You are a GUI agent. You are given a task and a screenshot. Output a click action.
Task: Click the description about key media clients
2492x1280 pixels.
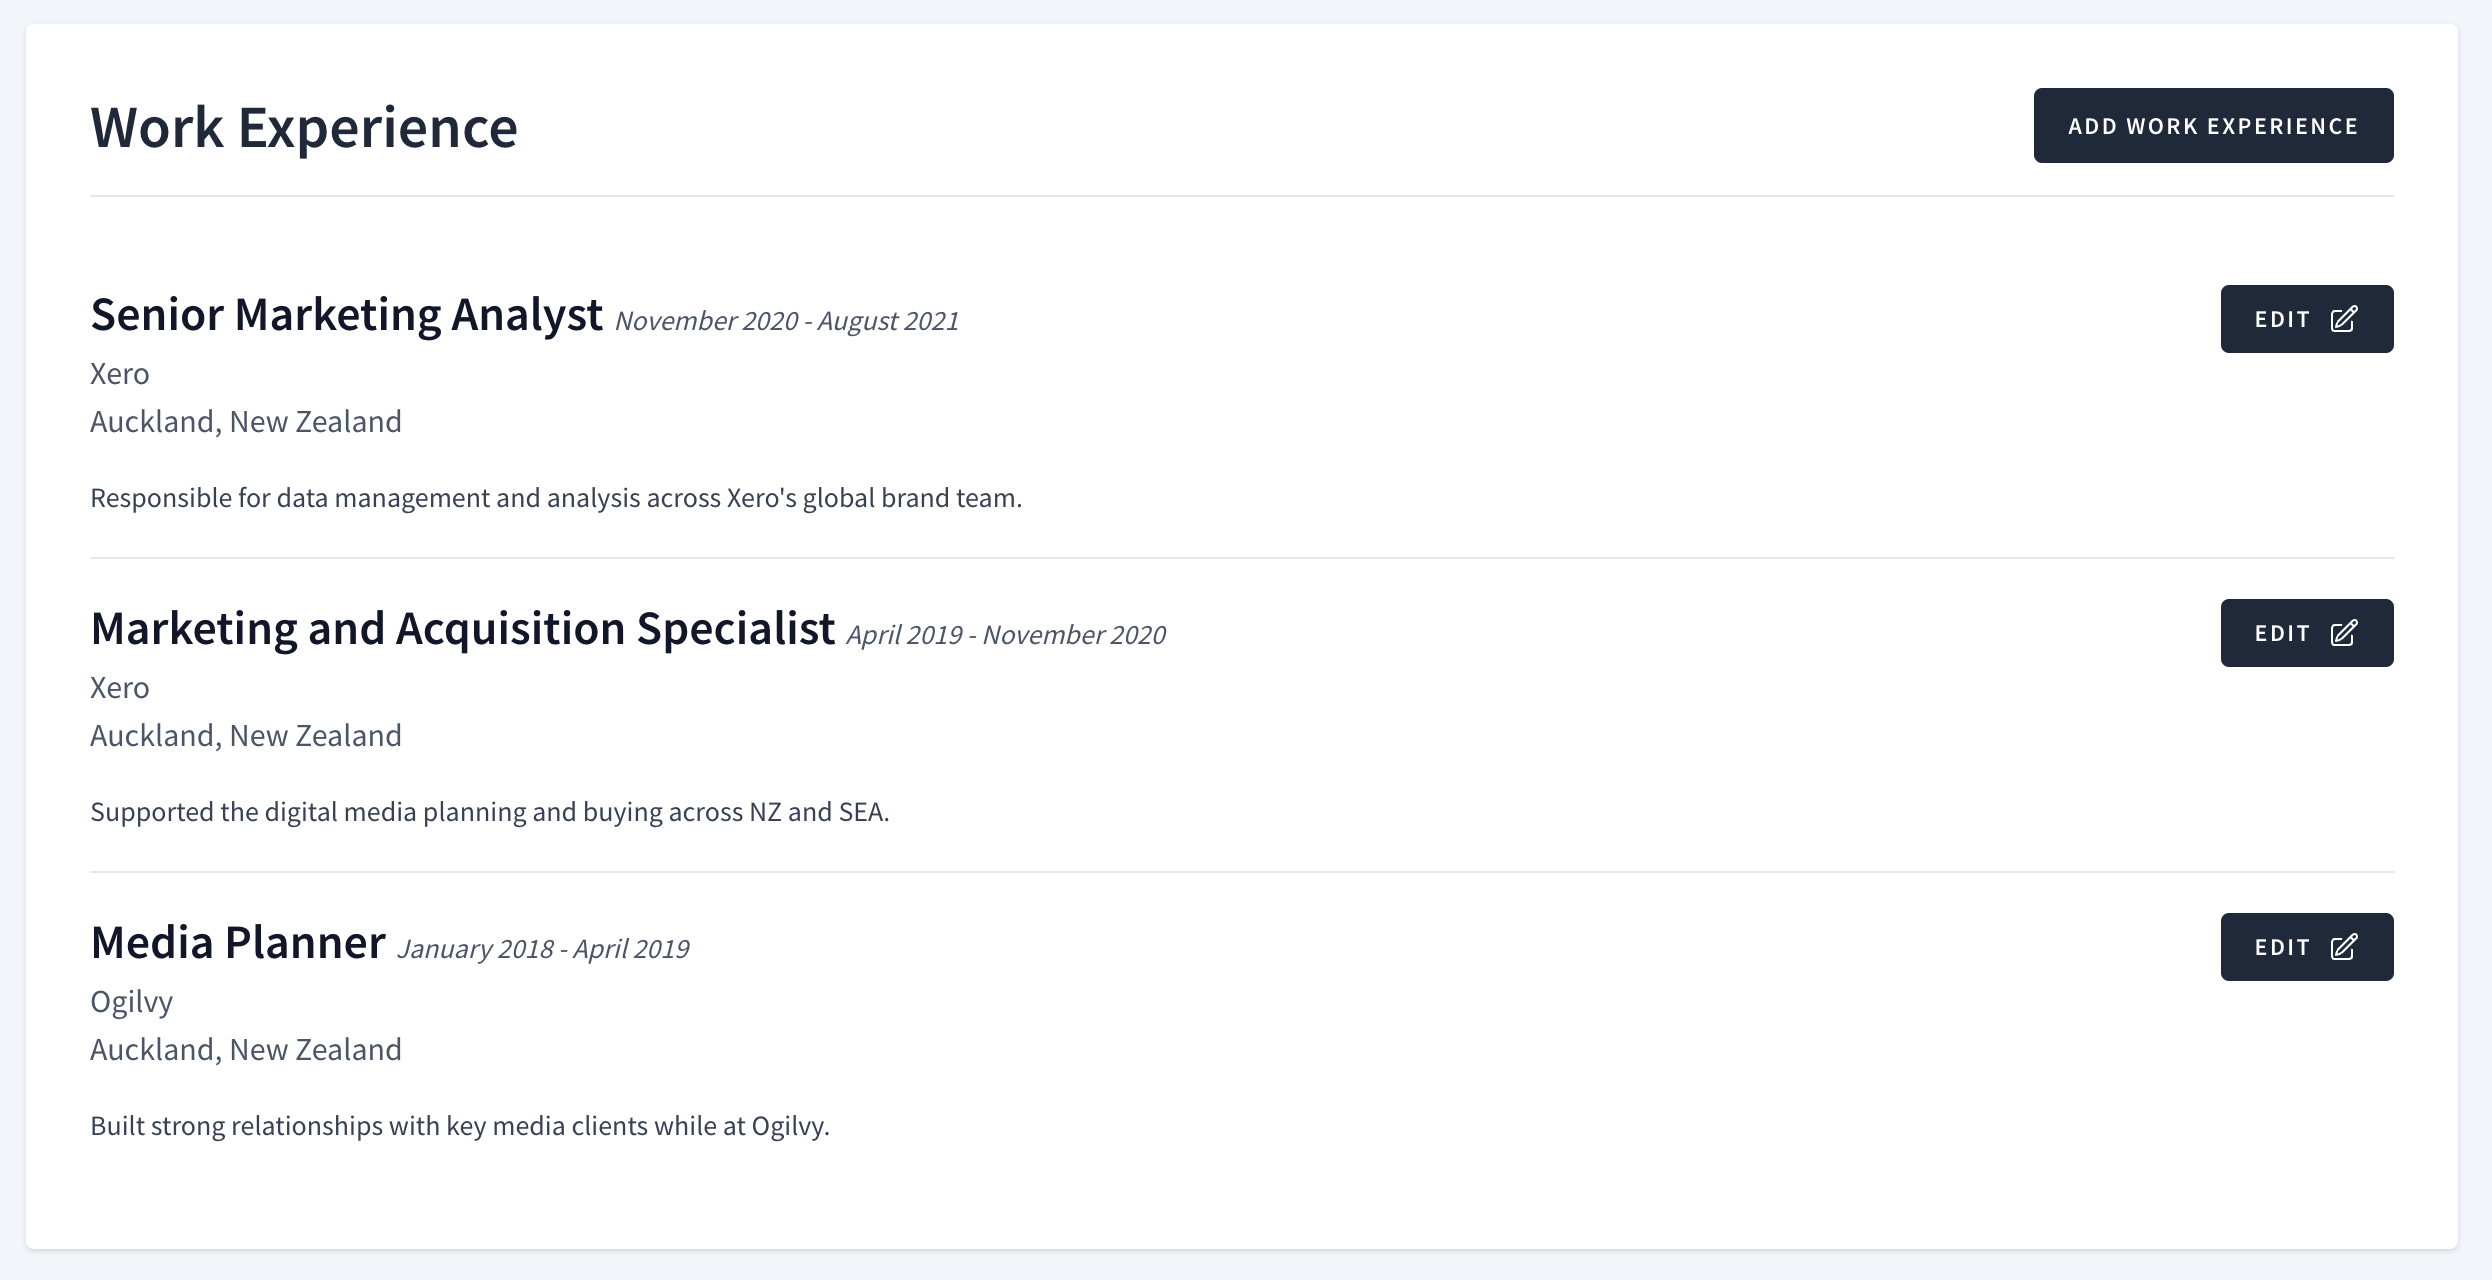[460, 1126]
